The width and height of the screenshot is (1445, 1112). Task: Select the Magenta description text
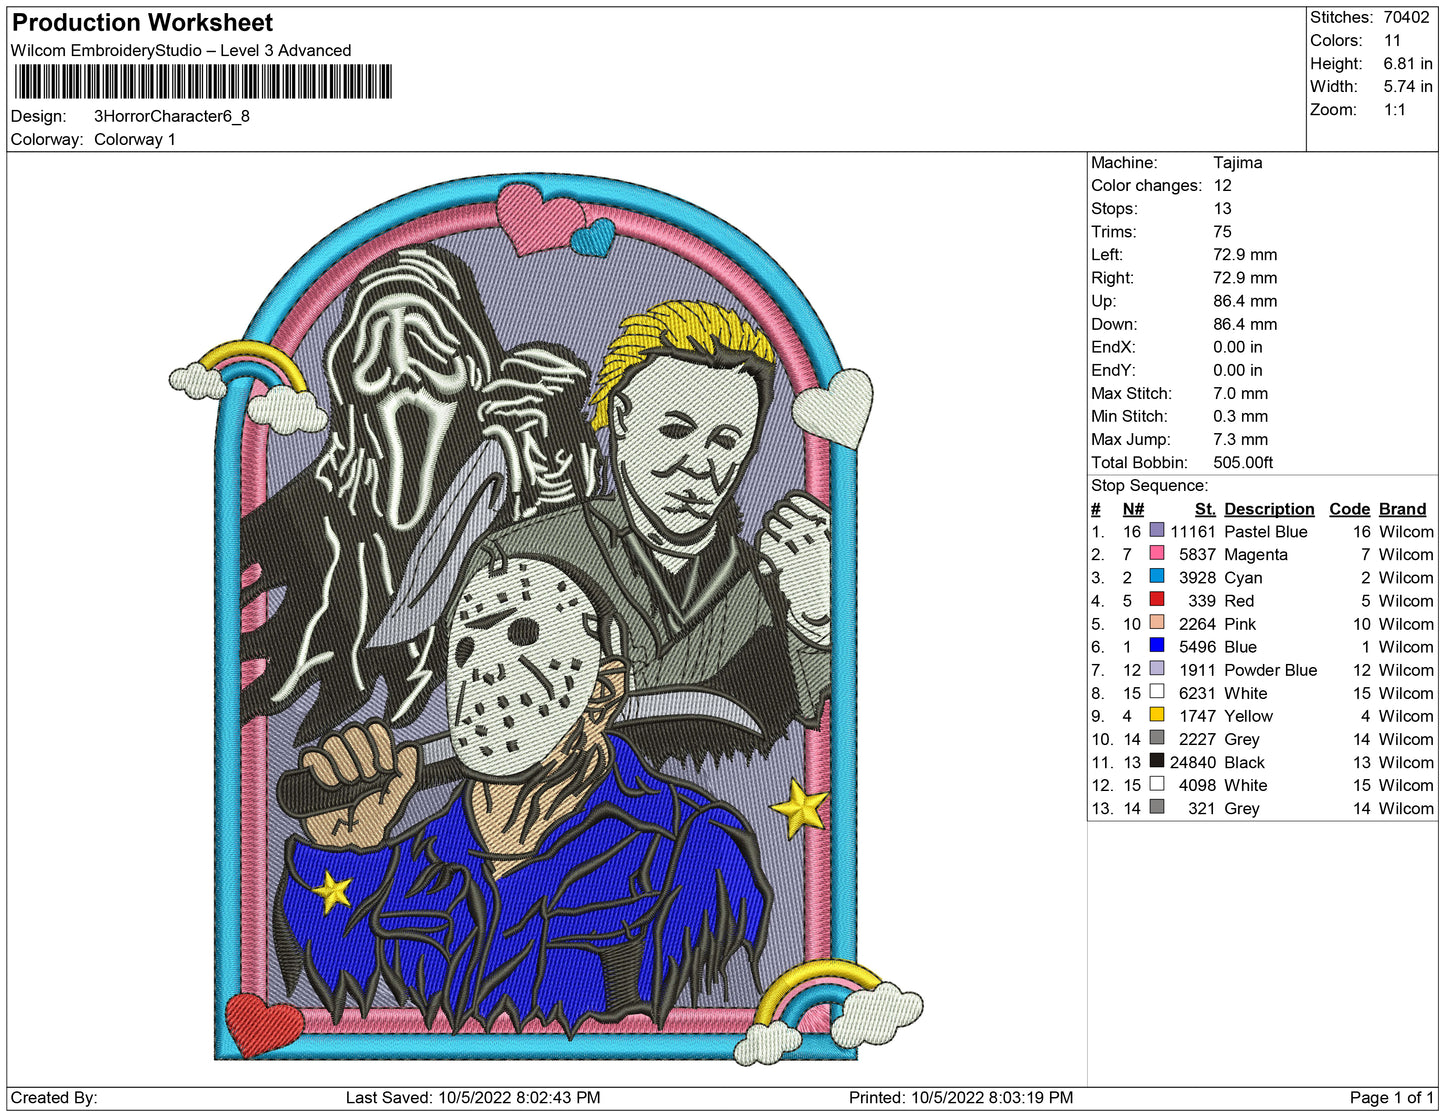[1256, 555]
